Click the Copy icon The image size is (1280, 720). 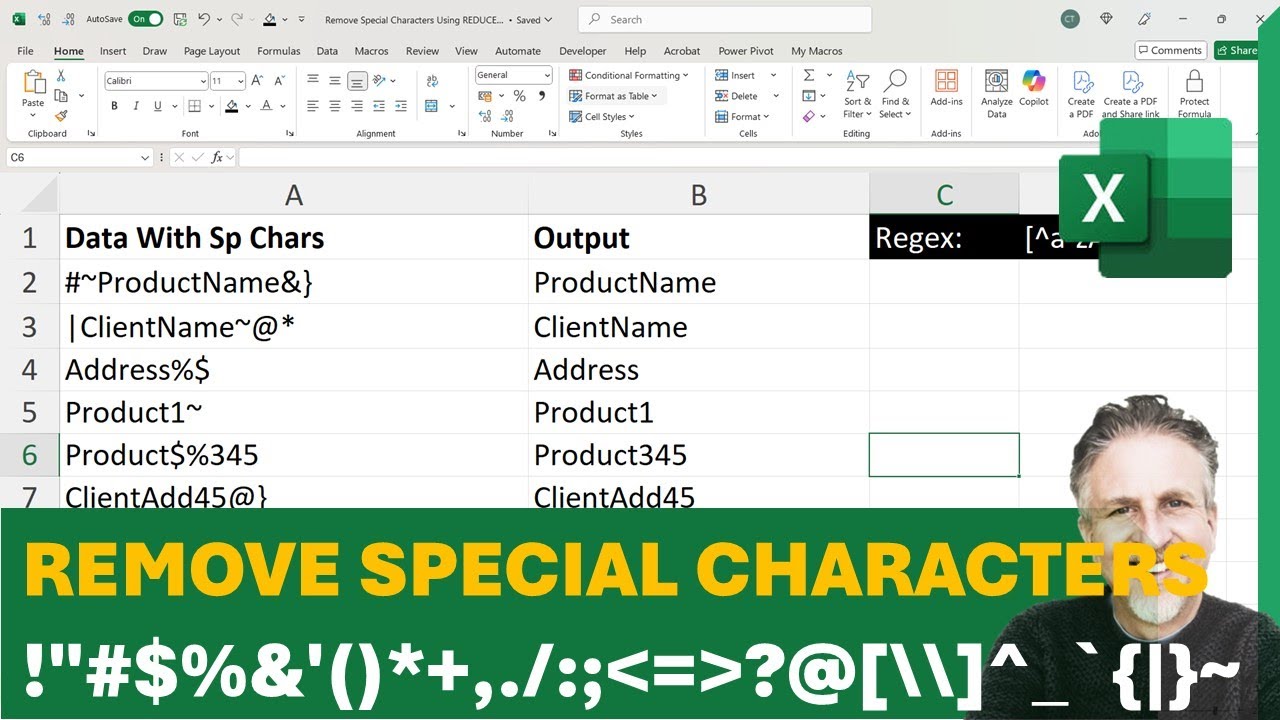point(61,95)
